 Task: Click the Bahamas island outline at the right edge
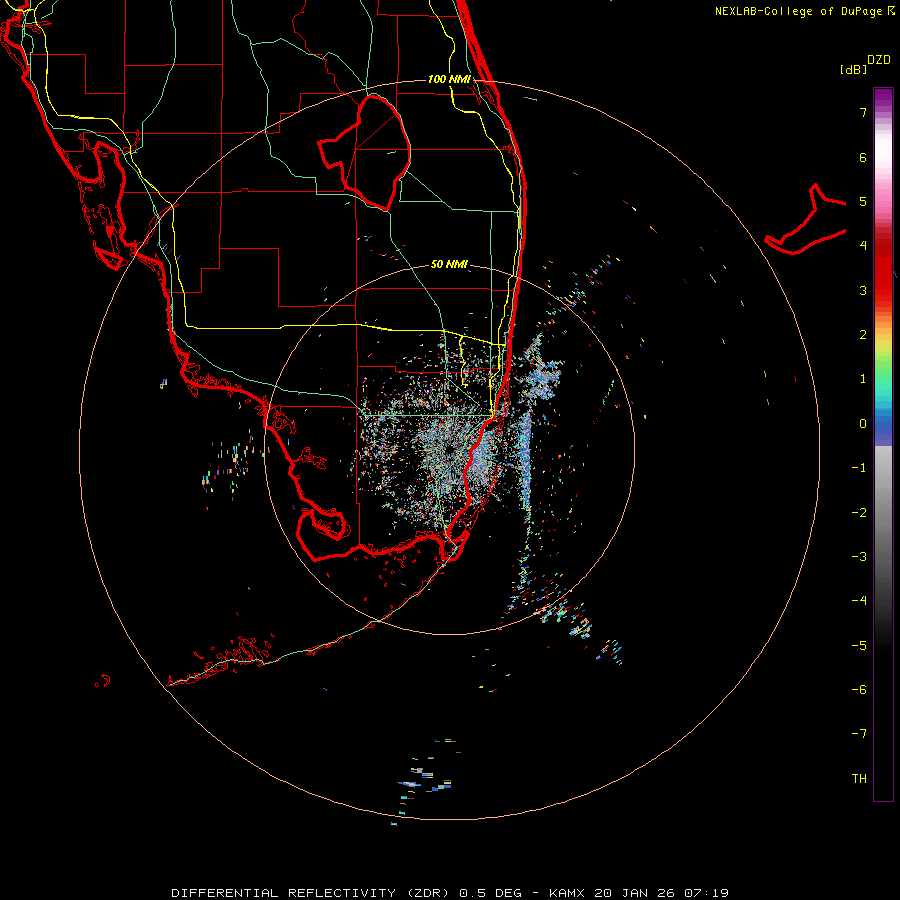coord(806,220)
